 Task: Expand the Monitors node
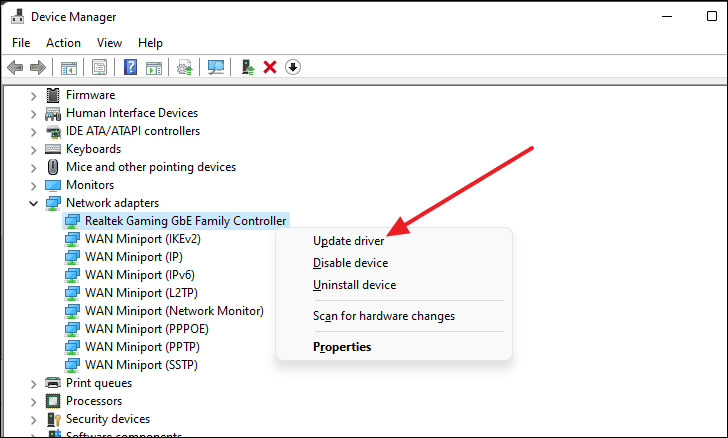[x=33, y=186]
